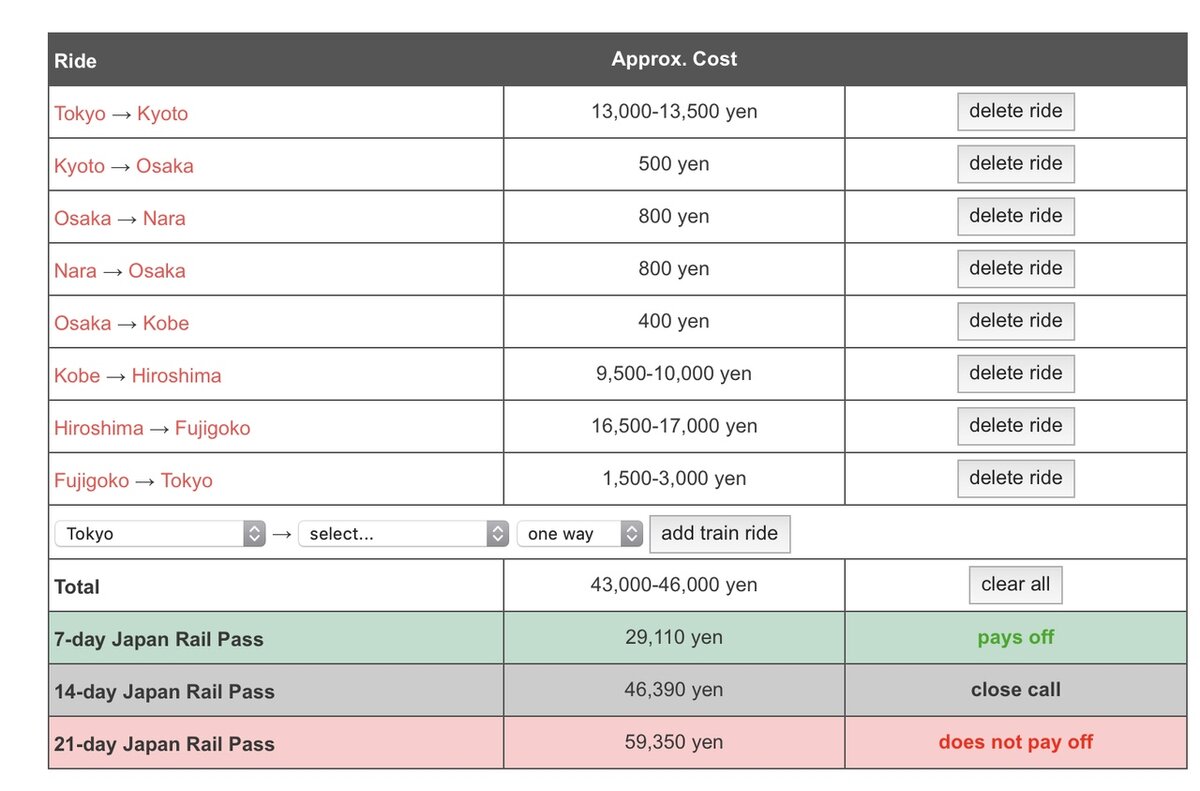Delete the Osaka to Nara ride
The width and height of the screenshot is (1200, 791).
point(1016,216)
